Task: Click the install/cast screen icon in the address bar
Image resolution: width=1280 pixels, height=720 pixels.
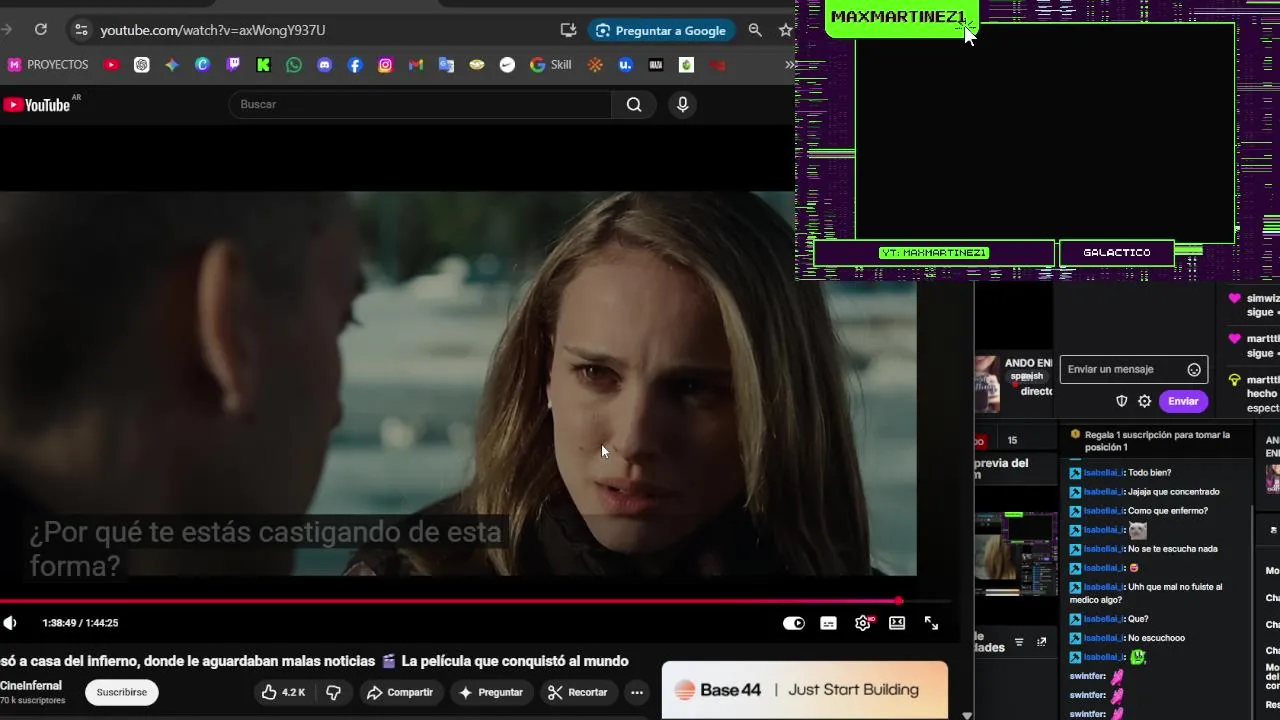Action: click(x=568, y=30)
